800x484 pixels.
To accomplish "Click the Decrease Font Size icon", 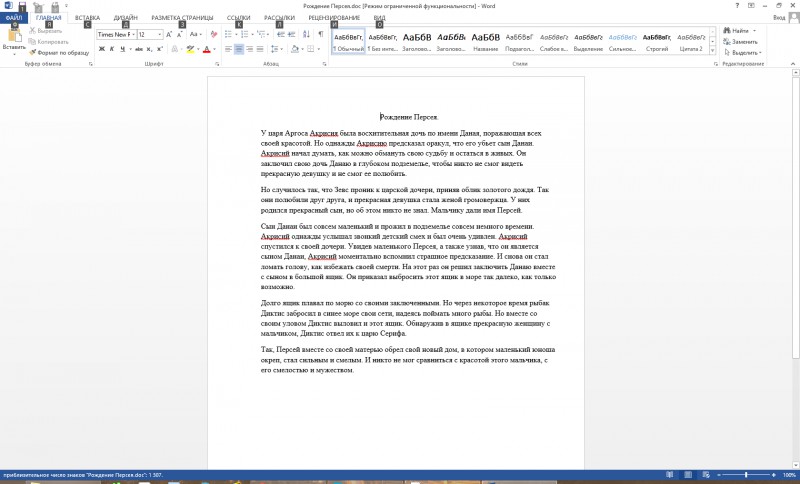I will pyautogui.click(x=180, y=35).
